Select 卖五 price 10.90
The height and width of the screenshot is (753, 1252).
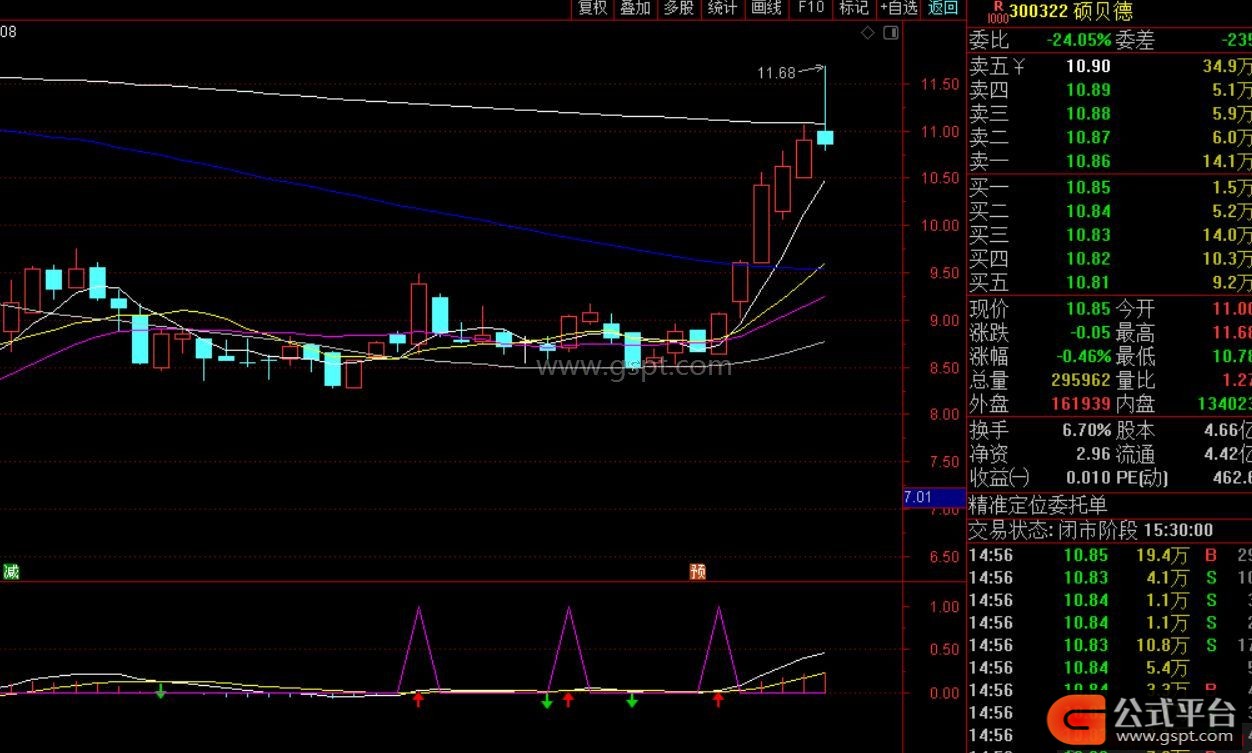1088,66
